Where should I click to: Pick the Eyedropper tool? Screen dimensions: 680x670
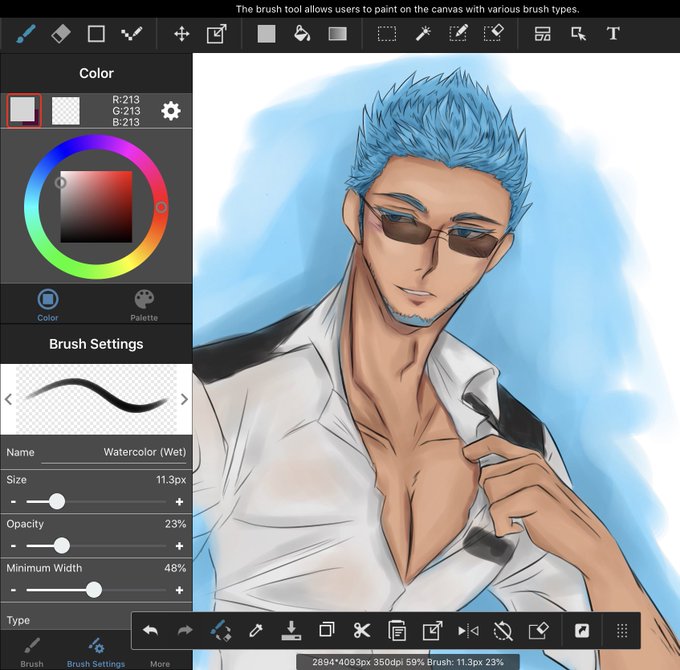[x=256, y=631]
